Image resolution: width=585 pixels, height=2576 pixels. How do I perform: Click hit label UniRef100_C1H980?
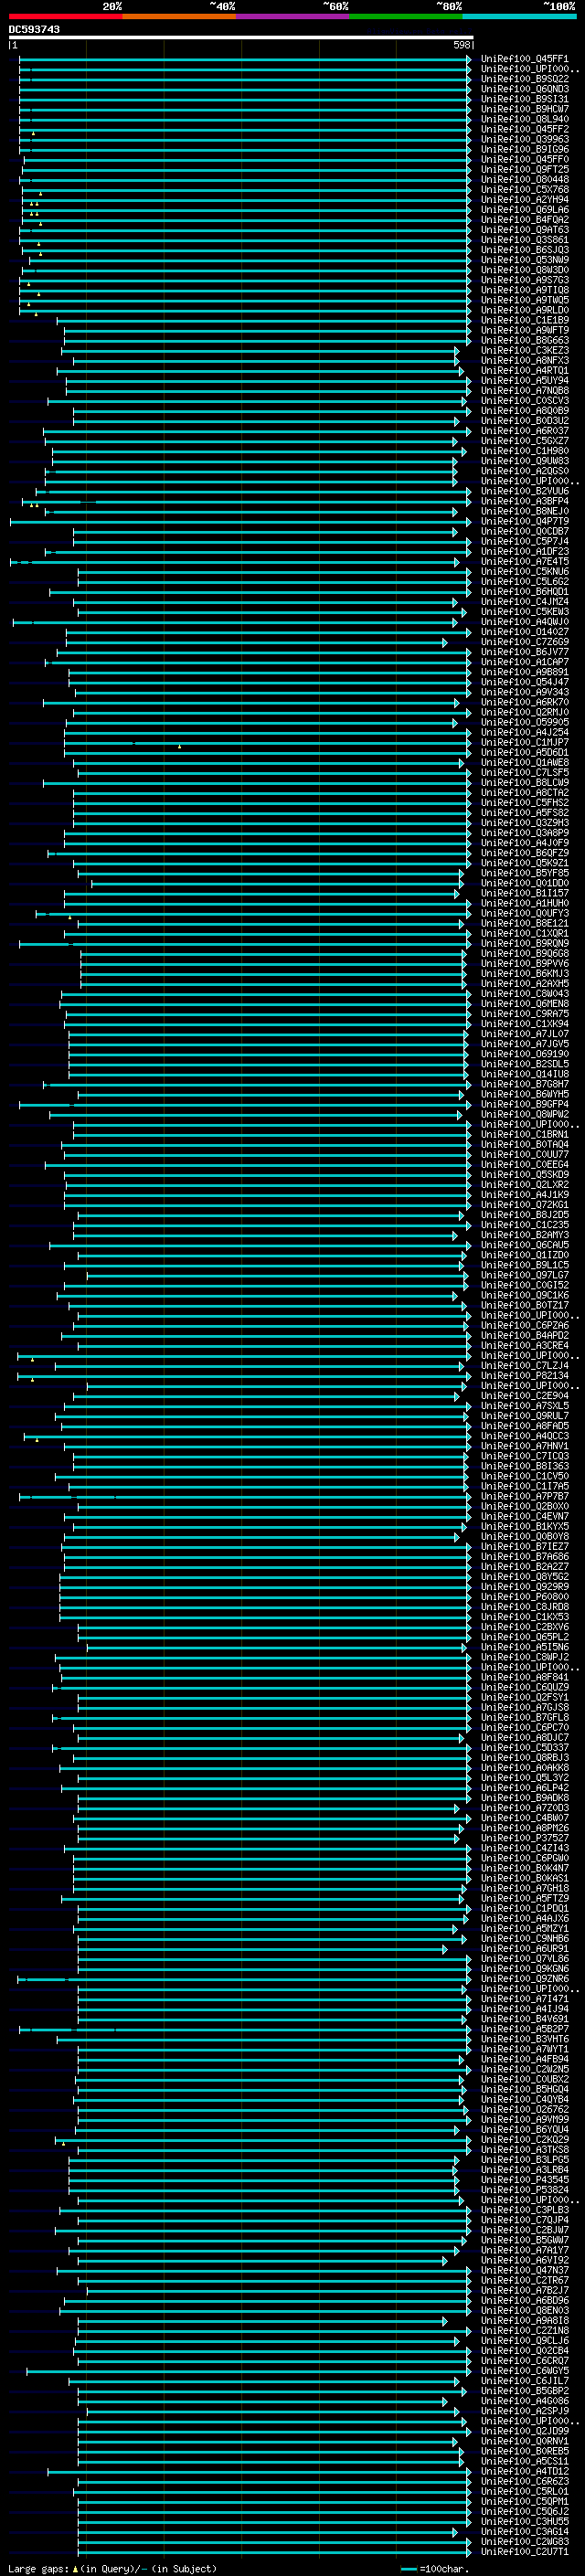point(524,451)
